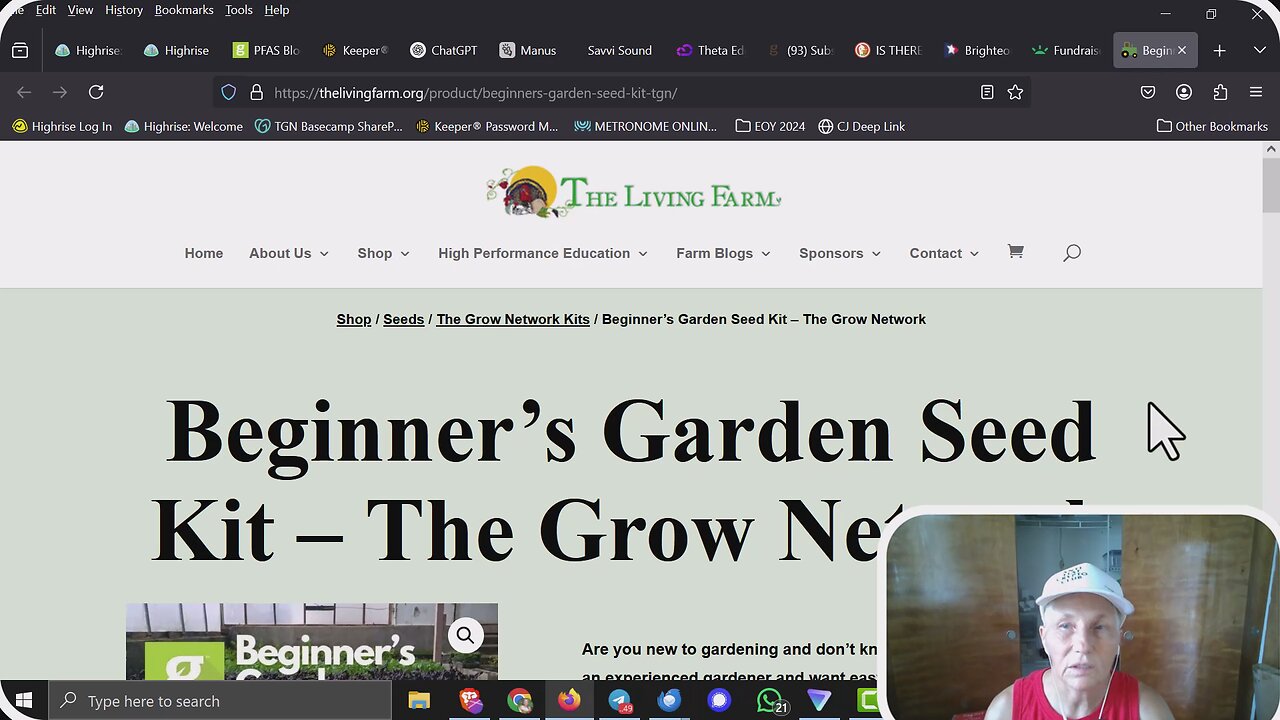Switch to the Keeper tab
Screen dimensions: 1280x720
[x=355, y=50]
